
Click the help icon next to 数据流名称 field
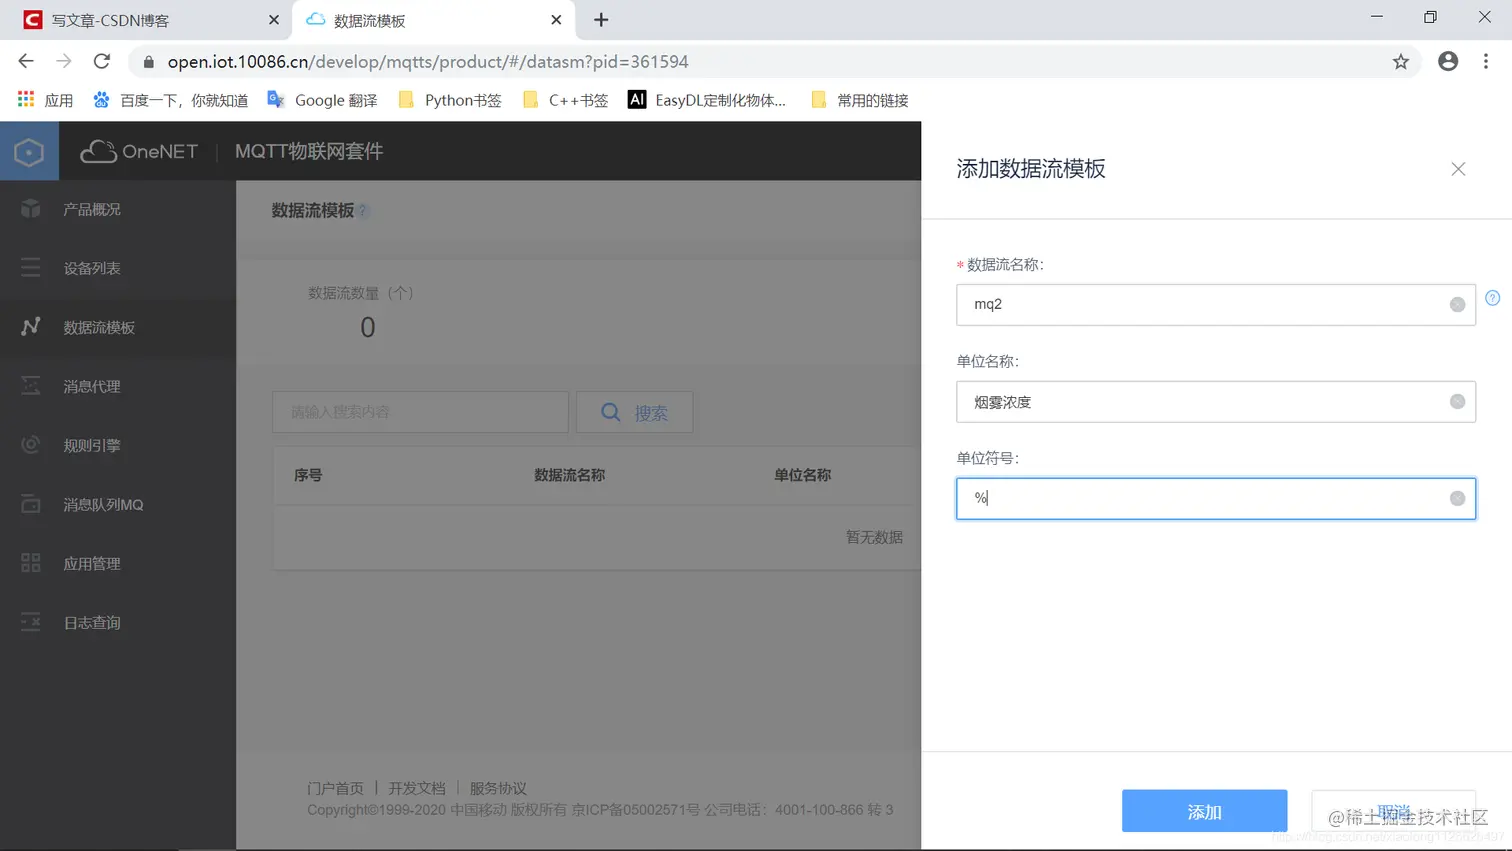(x=1492, y=298)
